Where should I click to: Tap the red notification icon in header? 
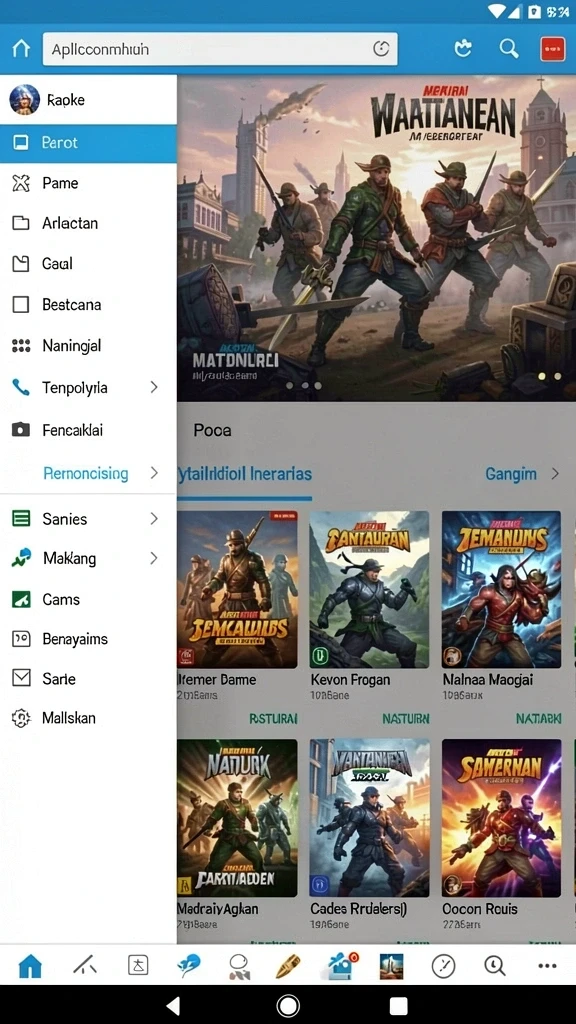(552, 49)
